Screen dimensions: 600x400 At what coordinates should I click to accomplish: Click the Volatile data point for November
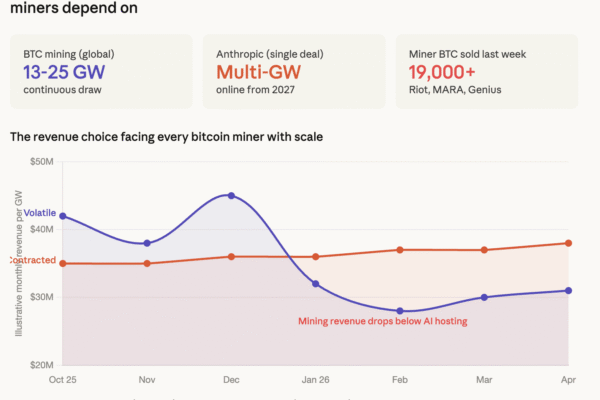(x=147, y=243)
